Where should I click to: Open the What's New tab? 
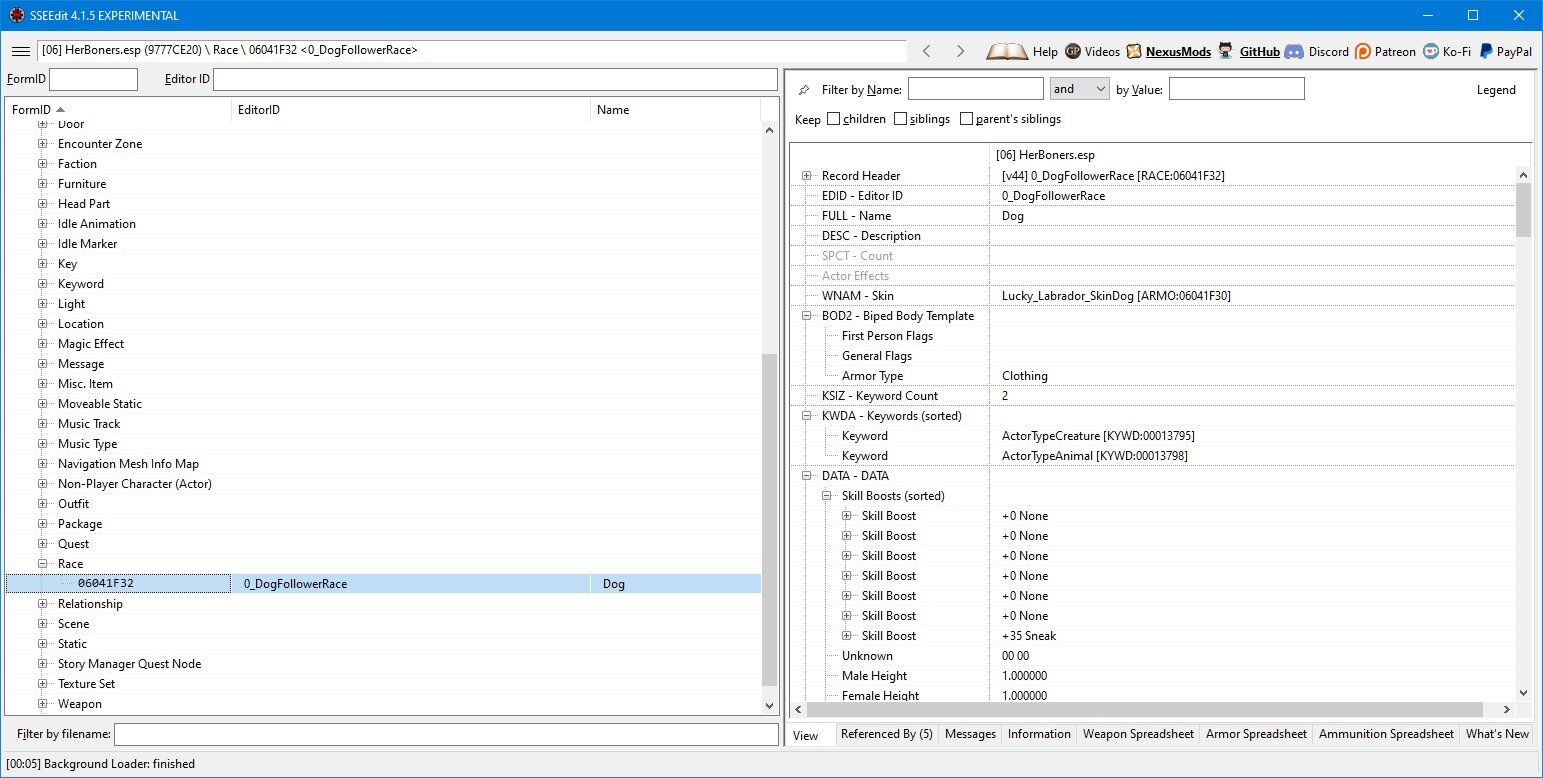(1496, 734)
